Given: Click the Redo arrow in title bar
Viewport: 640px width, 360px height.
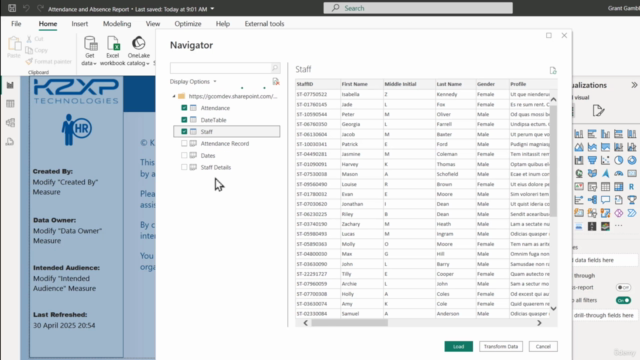Looking at the screenshot, I should (40, 8).
